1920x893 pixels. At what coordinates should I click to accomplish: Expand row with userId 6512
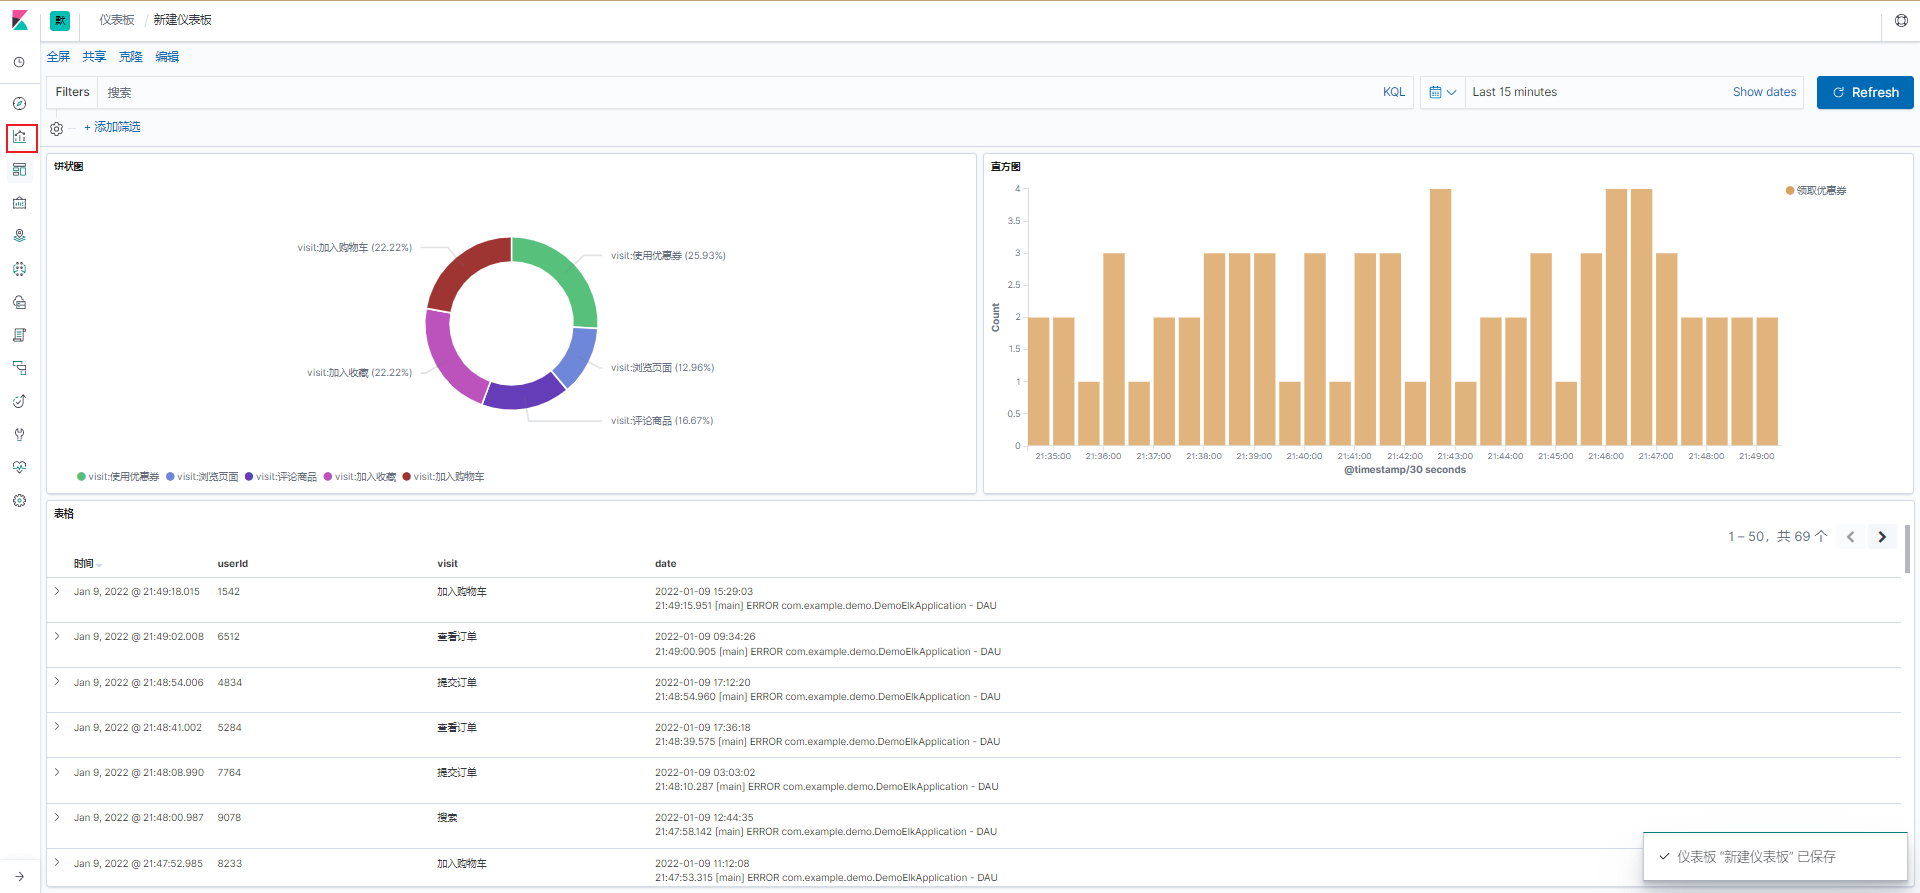pos(57,636)
